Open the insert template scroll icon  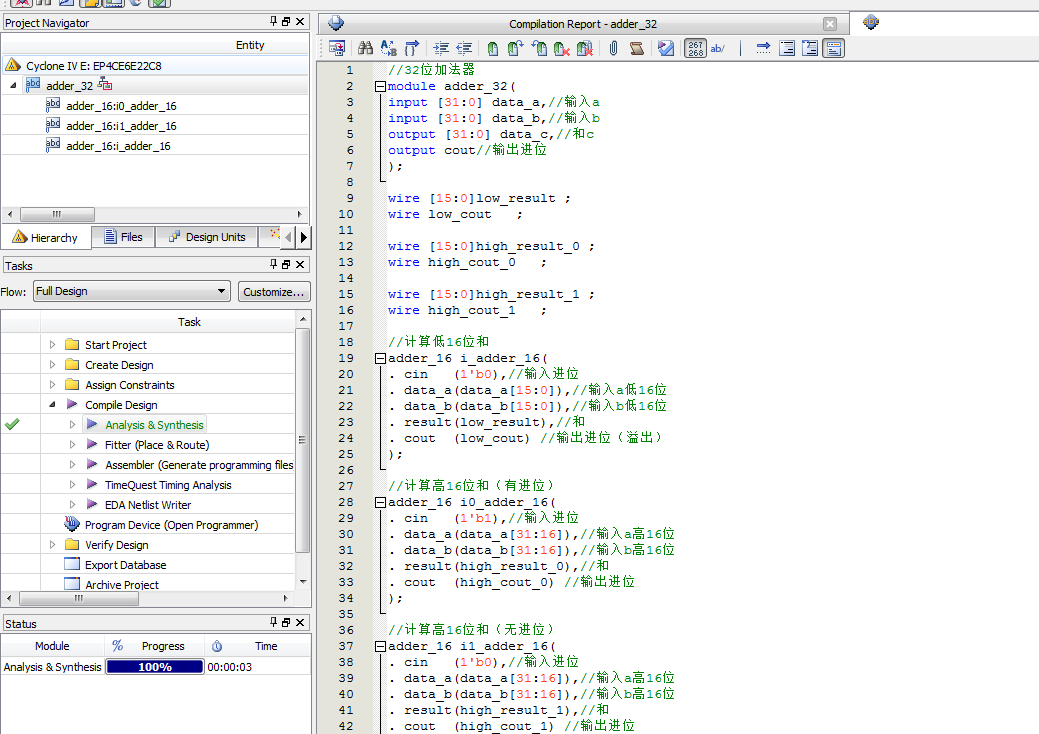tap(637, 48)
